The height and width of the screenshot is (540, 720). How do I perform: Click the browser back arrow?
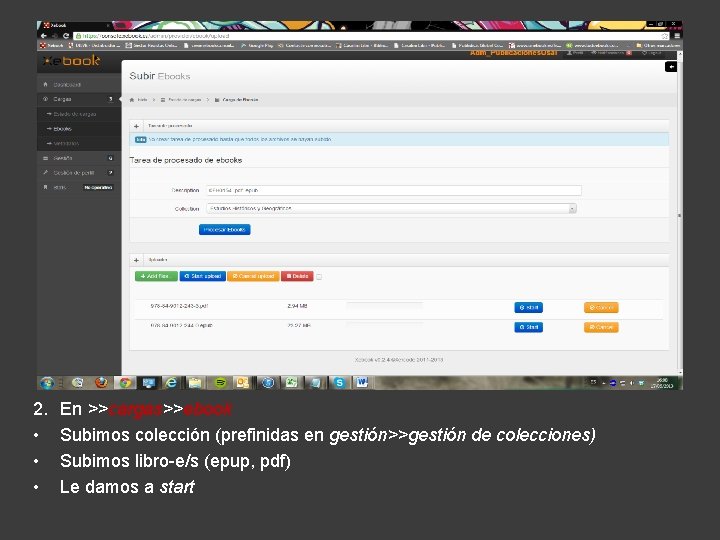click(x=44, y=36)
